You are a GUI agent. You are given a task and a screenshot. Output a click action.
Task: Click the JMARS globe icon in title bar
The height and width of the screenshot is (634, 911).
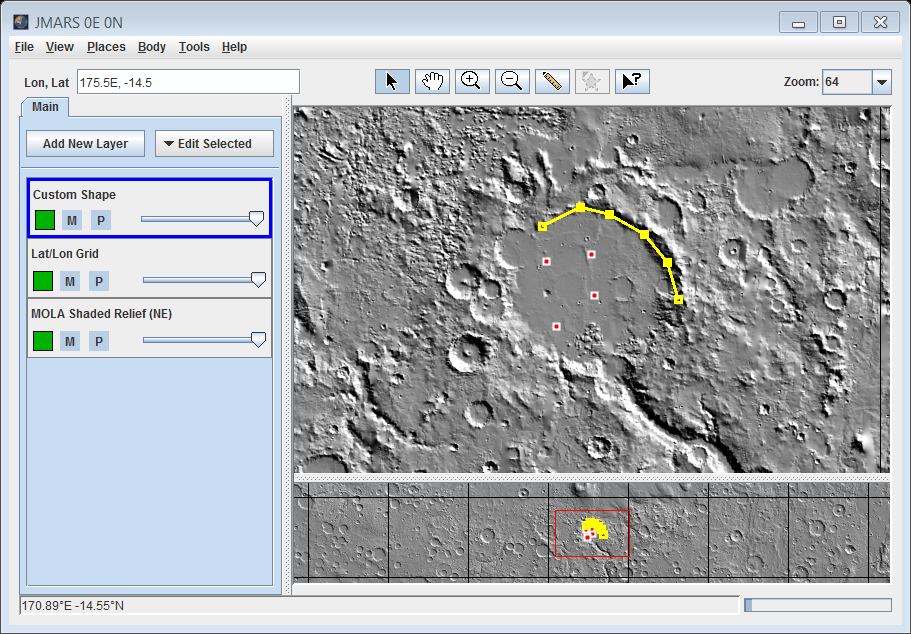(21, 22)
